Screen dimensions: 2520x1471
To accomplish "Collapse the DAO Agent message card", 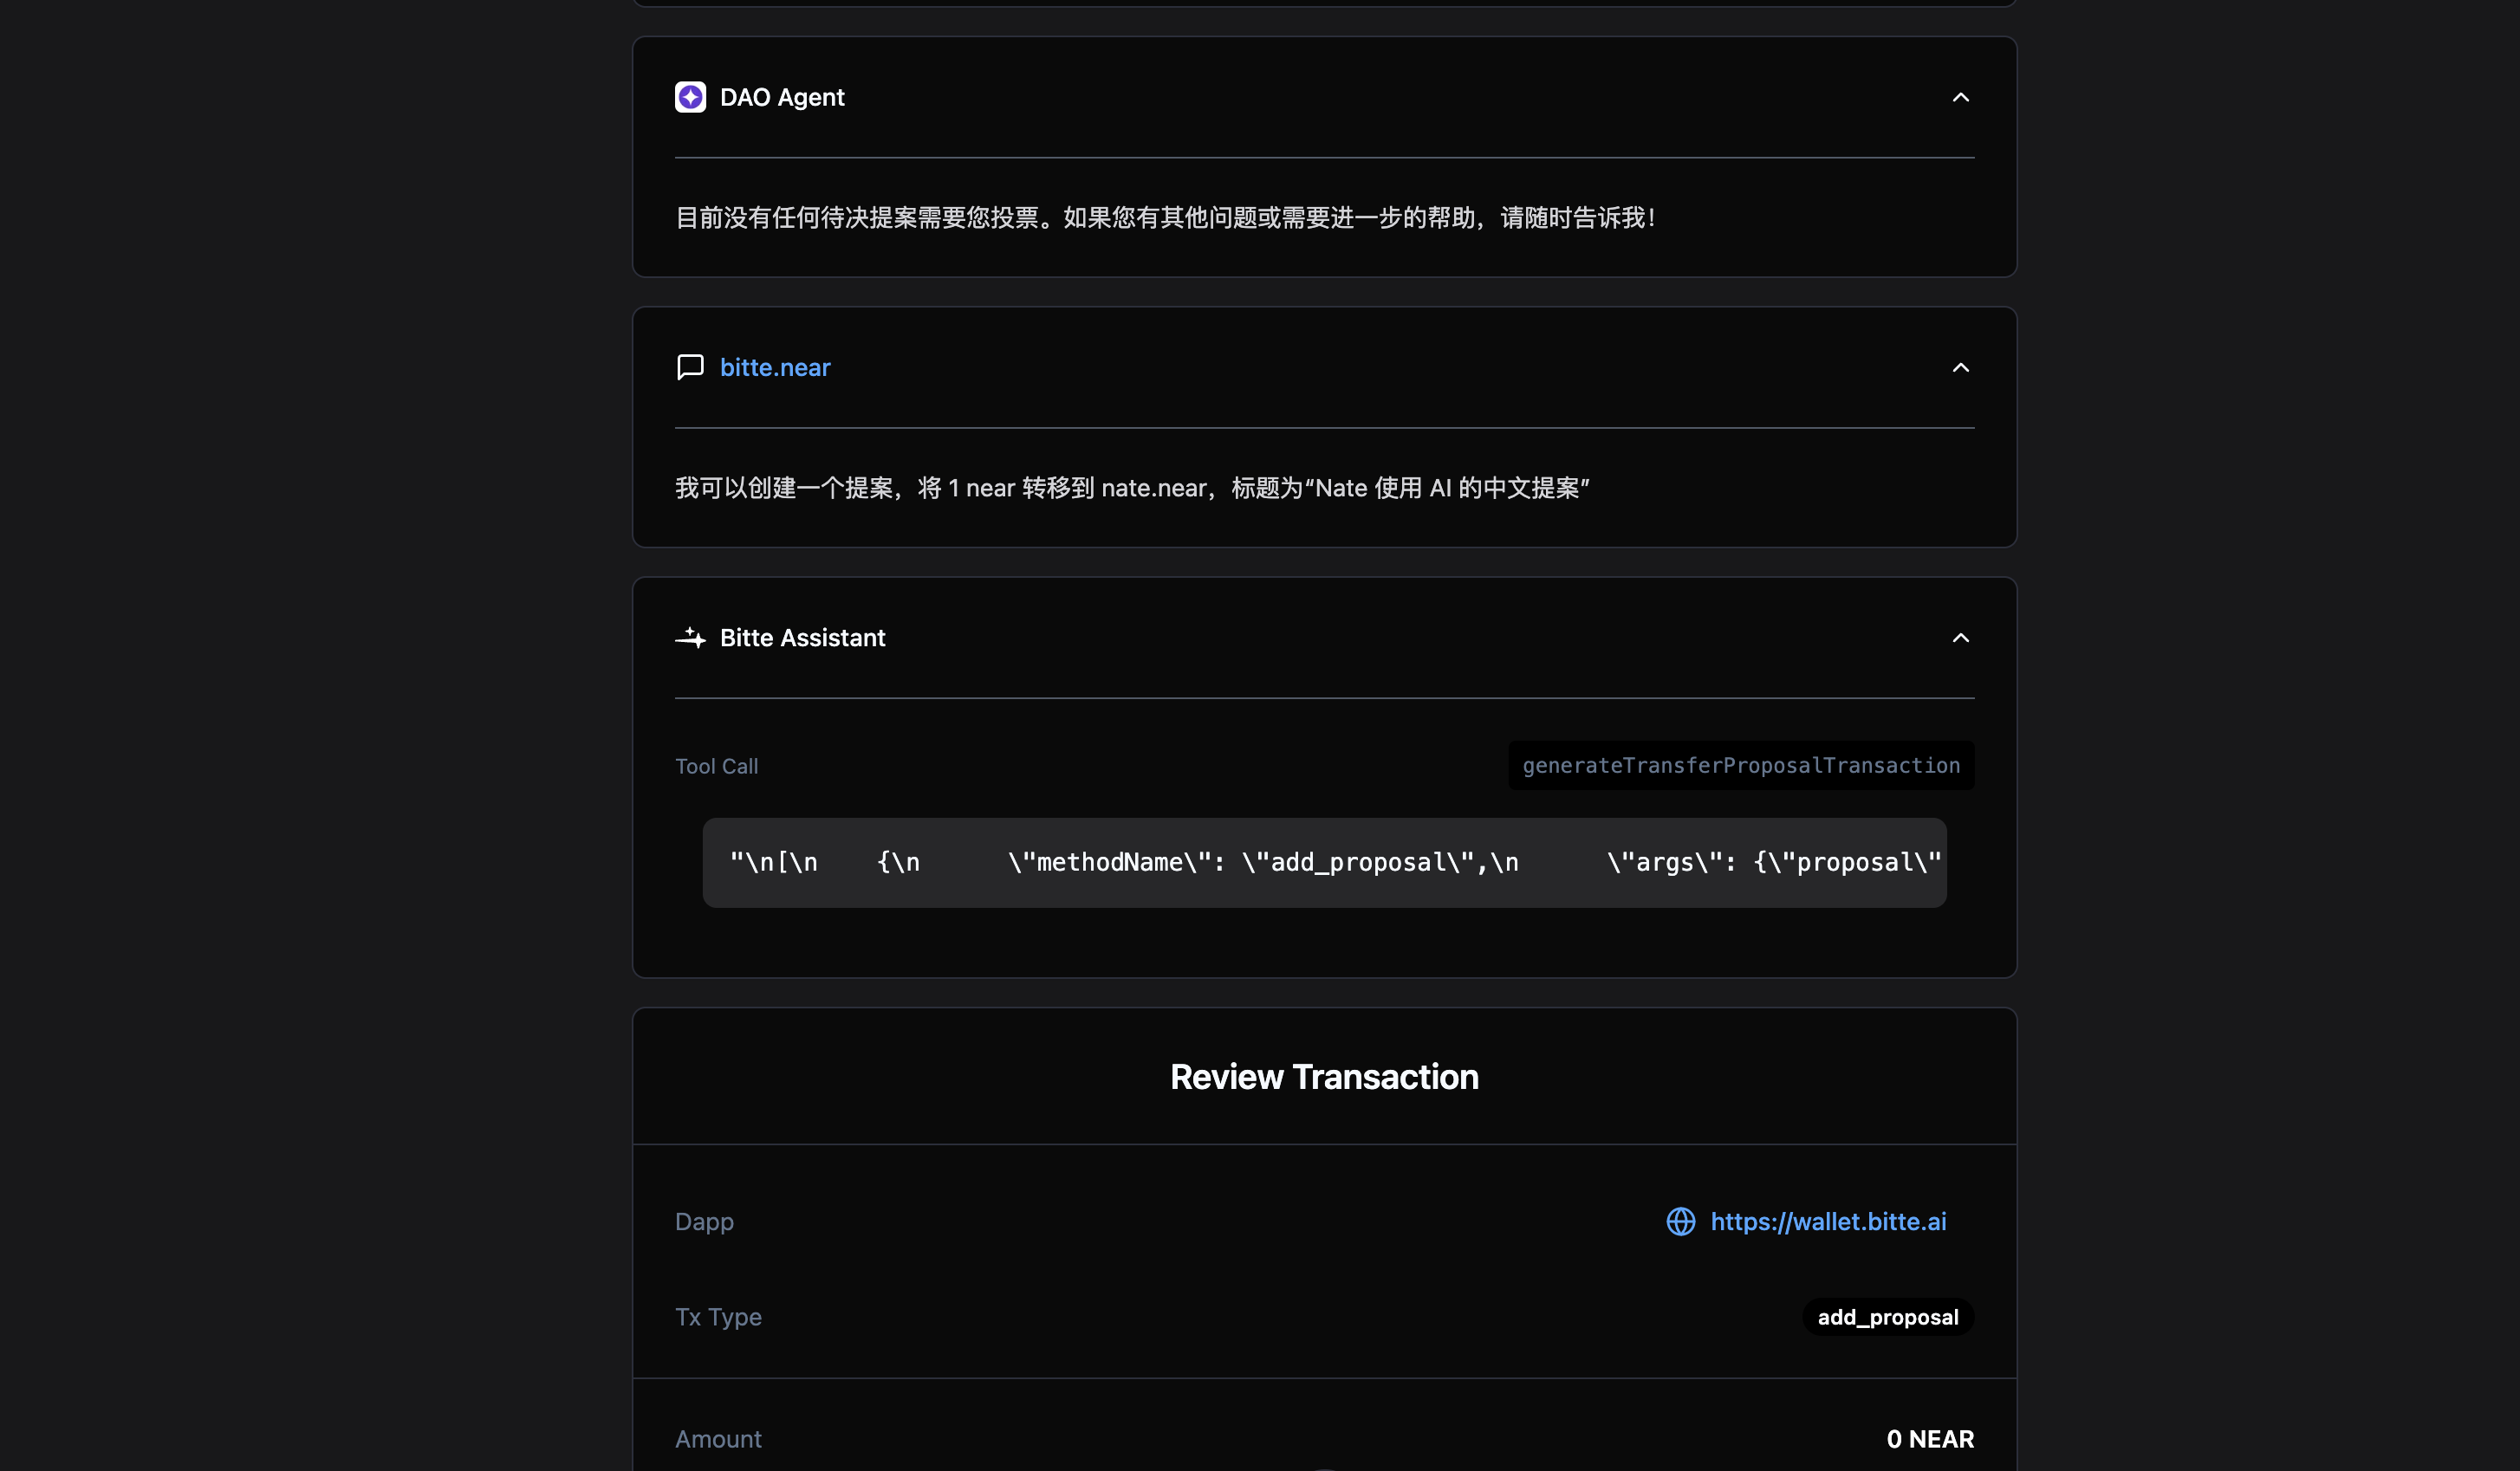I will click(1960, 97).
